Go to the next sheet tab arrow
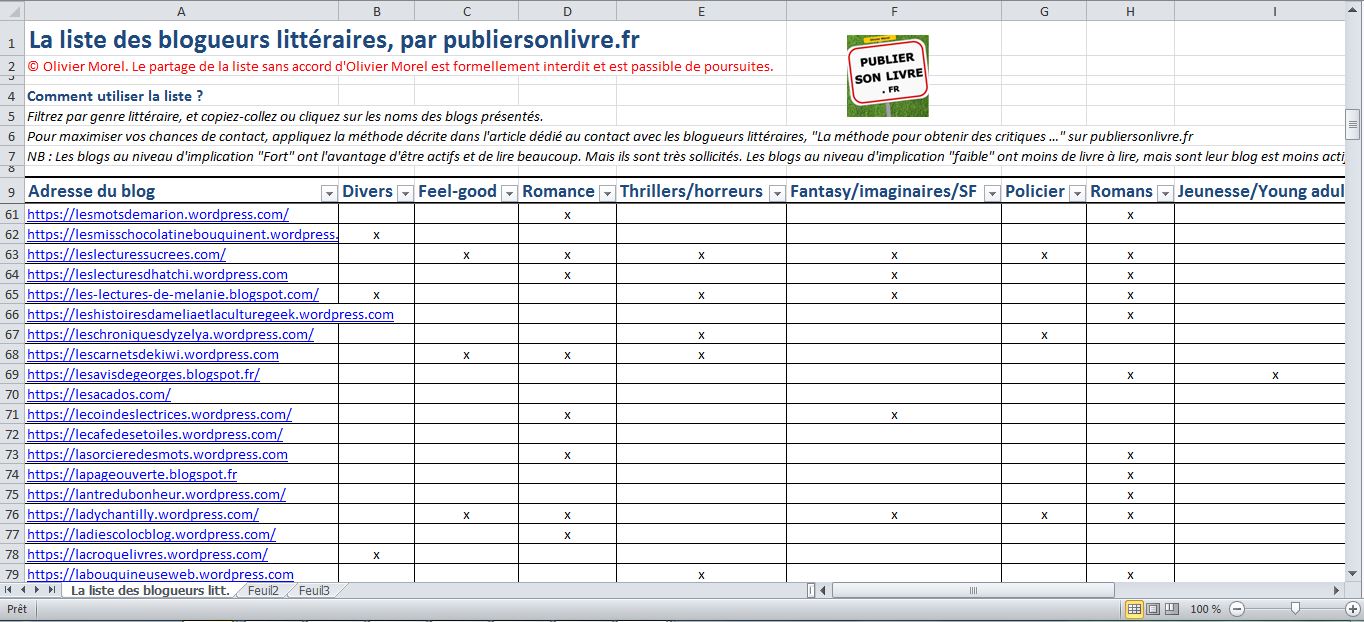 click(x=38, y=590)
